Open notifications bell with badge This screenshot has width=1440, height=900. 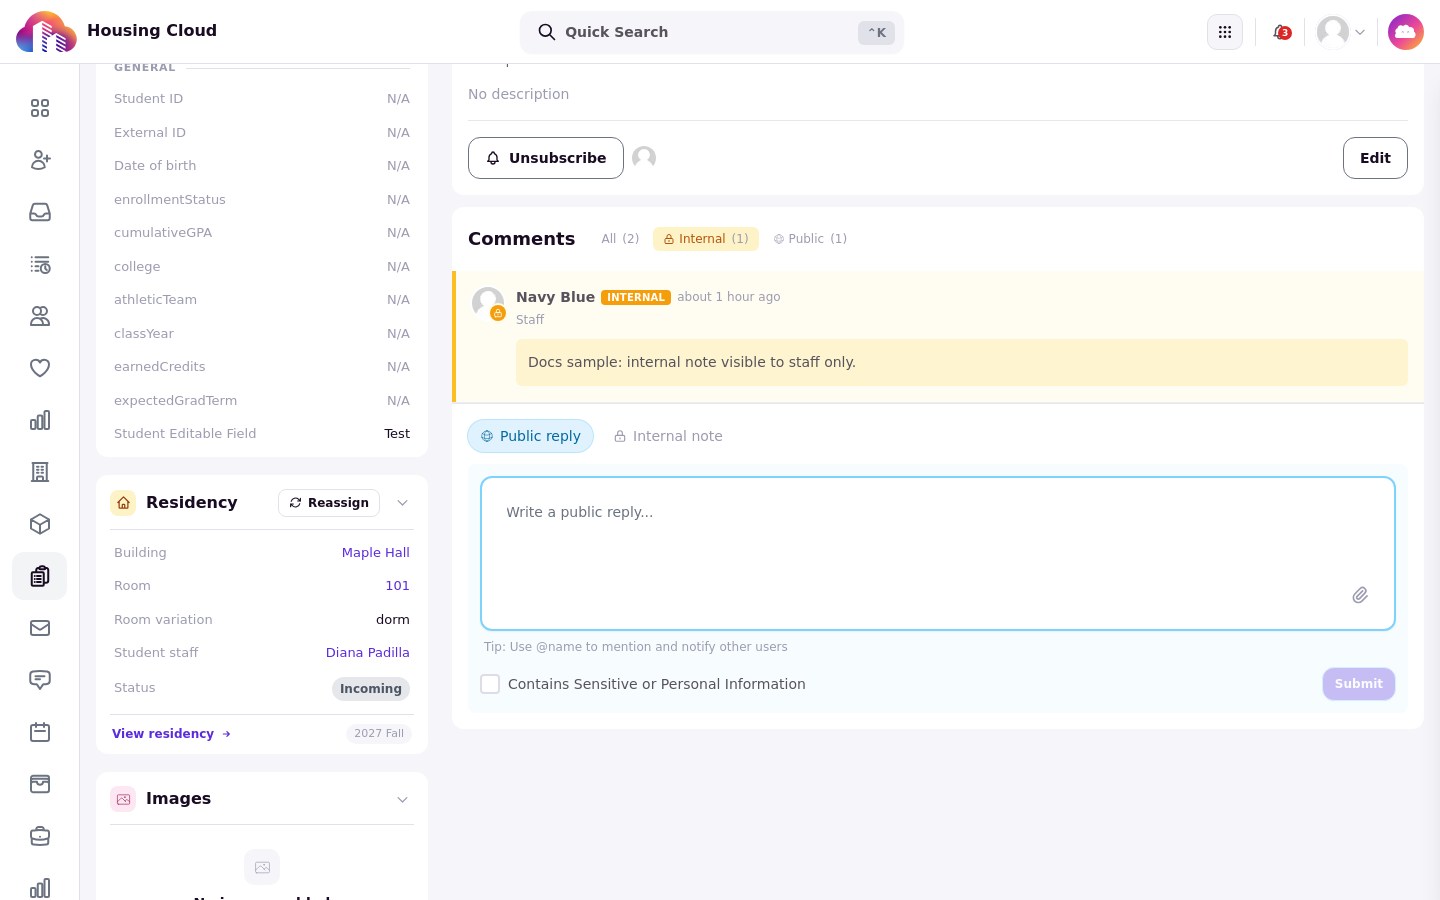(1281, 32)
